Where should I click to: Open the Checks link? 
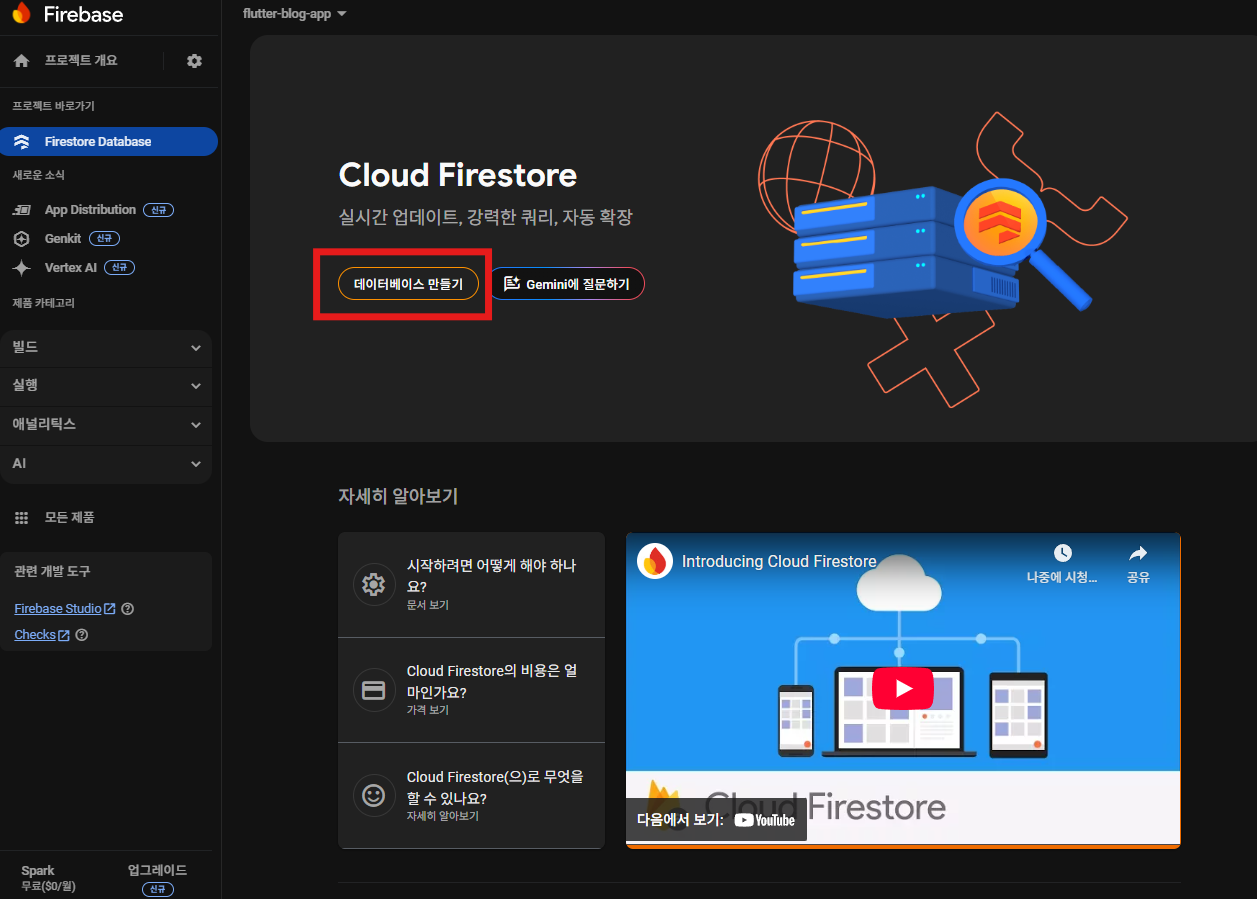pyautogui.click(x=42, y=635)
